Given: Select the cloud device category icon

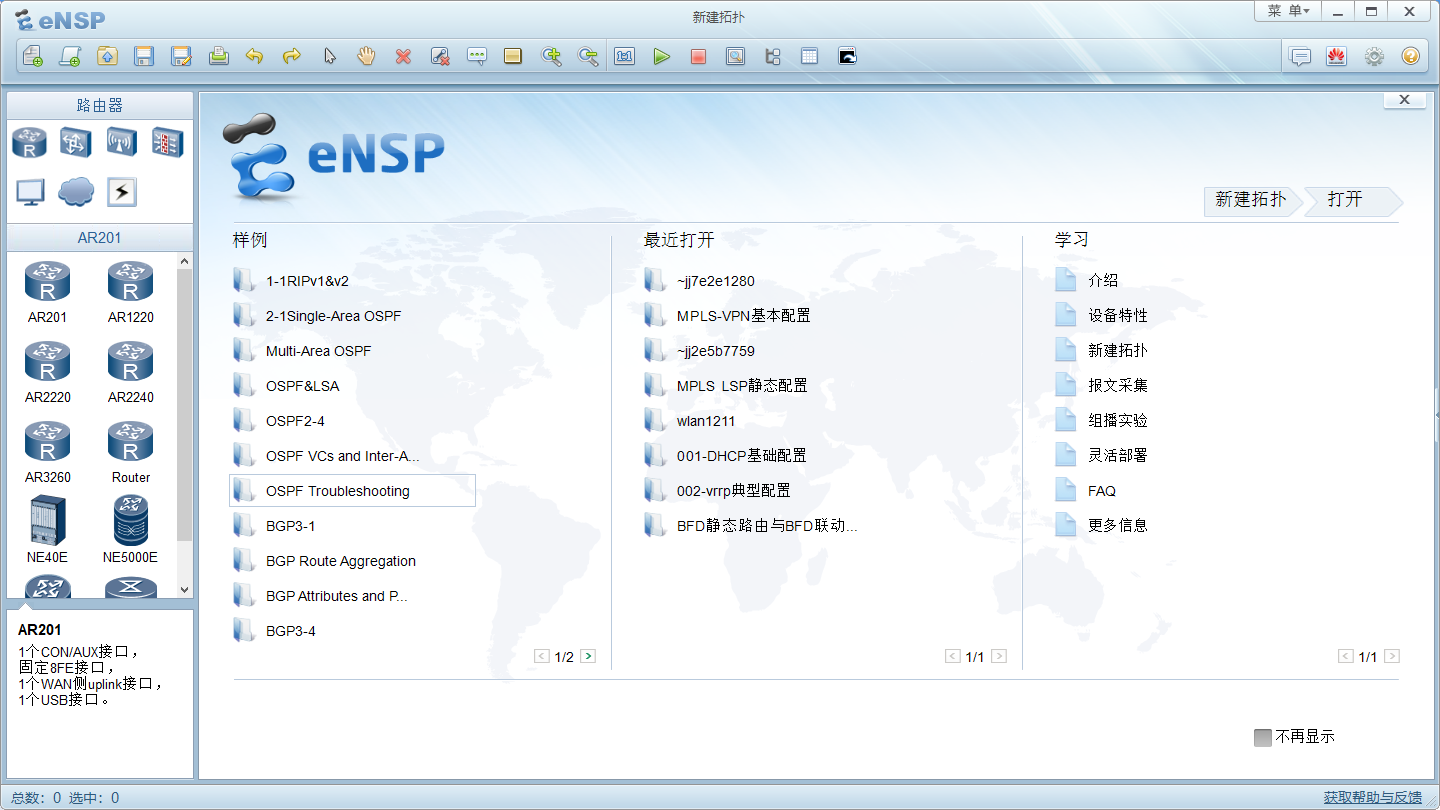Looking at the screenshot, I should [x=76, y=192].
